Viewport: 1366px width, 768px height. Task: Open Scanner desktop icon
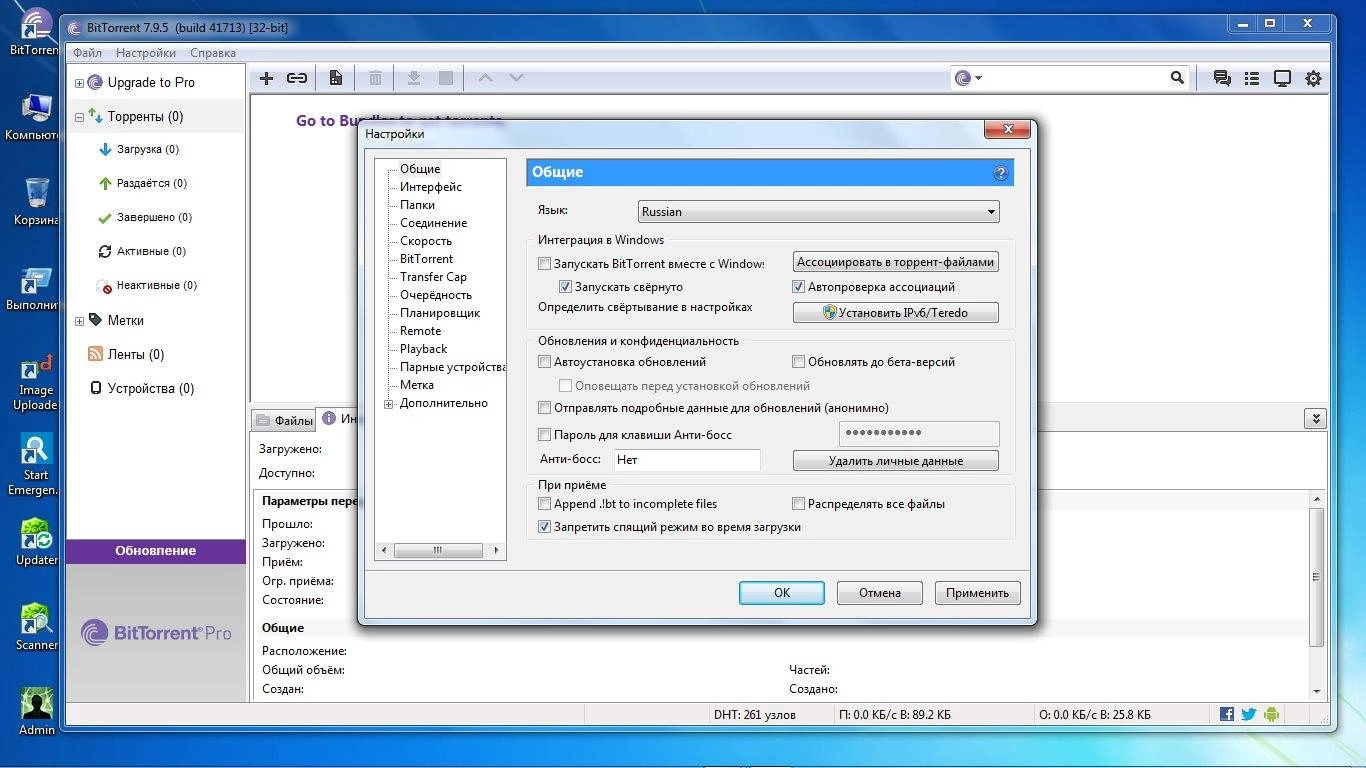tap(36, 627)
